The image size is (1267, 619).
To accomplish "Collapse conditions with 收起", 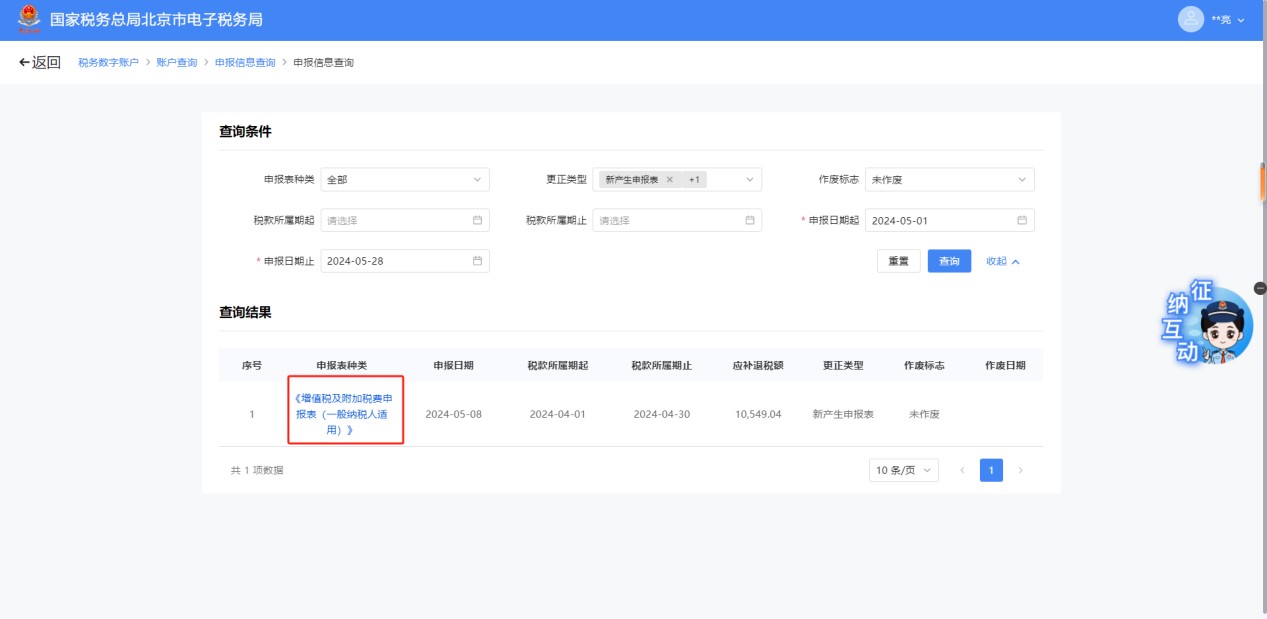I will (1003, 261).
